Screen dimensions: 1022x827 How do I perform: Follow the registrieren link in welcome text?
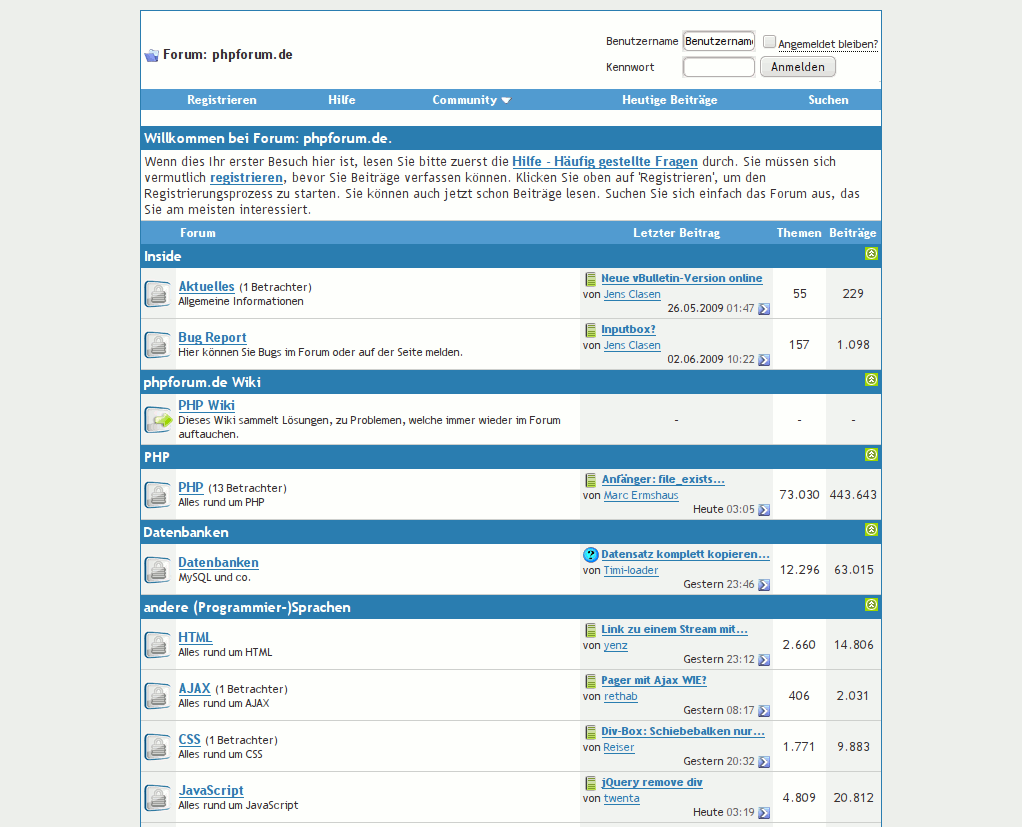click(246, 178)
